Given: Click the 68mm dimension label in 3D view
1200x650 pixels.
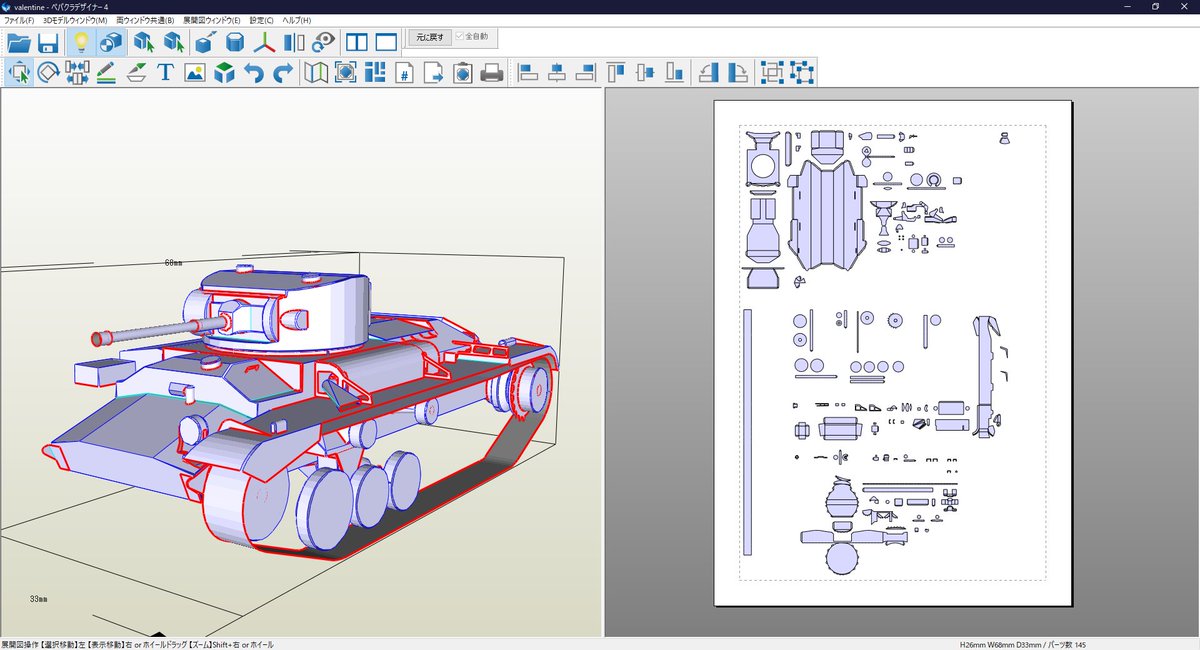Looking at the screenshot, I should pyautogui.click(x=173, y=263).
